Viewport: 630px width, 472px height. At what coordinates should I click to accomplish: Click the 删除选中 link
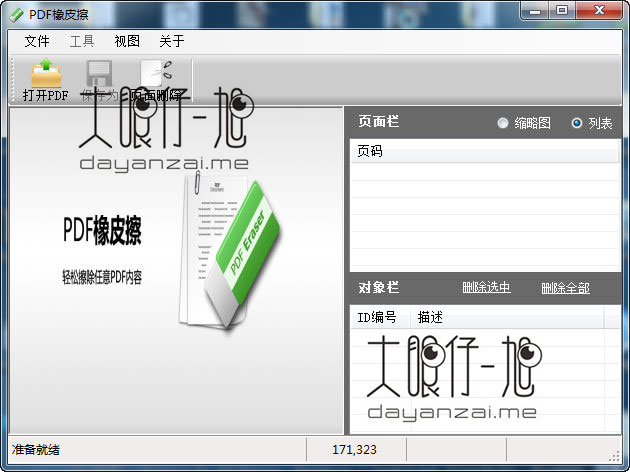pos(486,287)
